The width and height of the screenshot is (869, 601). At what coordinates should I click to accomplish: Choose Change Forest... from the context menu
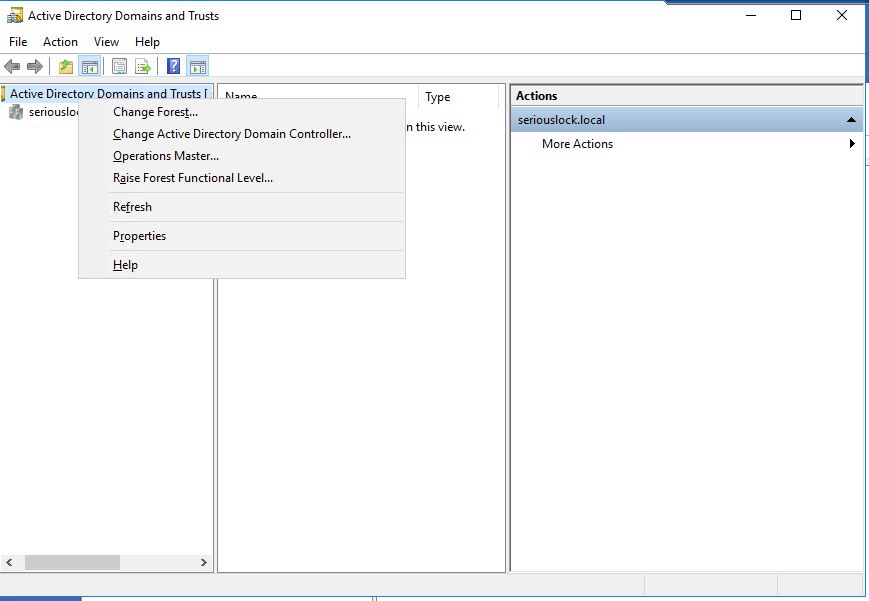(x=242, y=112)
